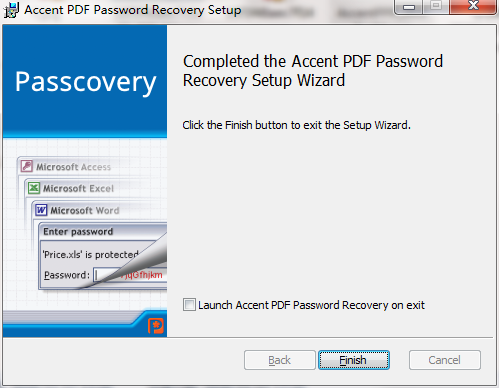Click the 'Click the Finish button' instruction text

296,125
